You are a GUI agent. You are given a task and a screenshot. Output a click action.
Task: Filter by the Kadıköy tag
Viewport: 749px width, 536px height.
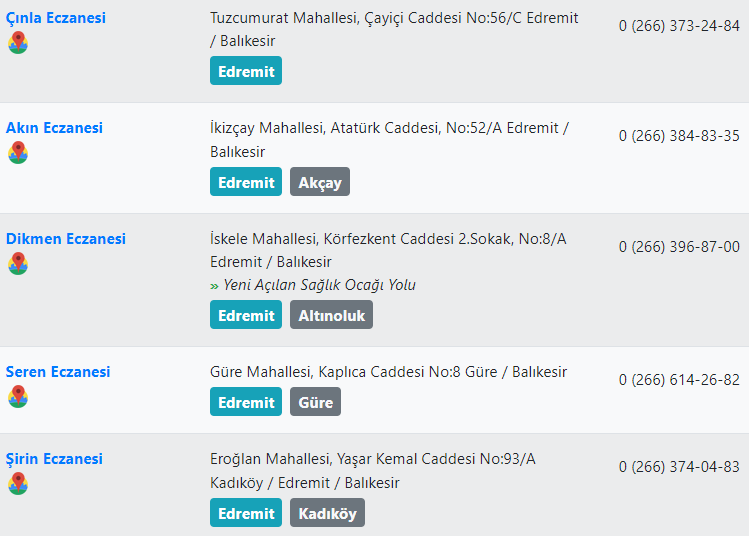click(x=327, y=513)
